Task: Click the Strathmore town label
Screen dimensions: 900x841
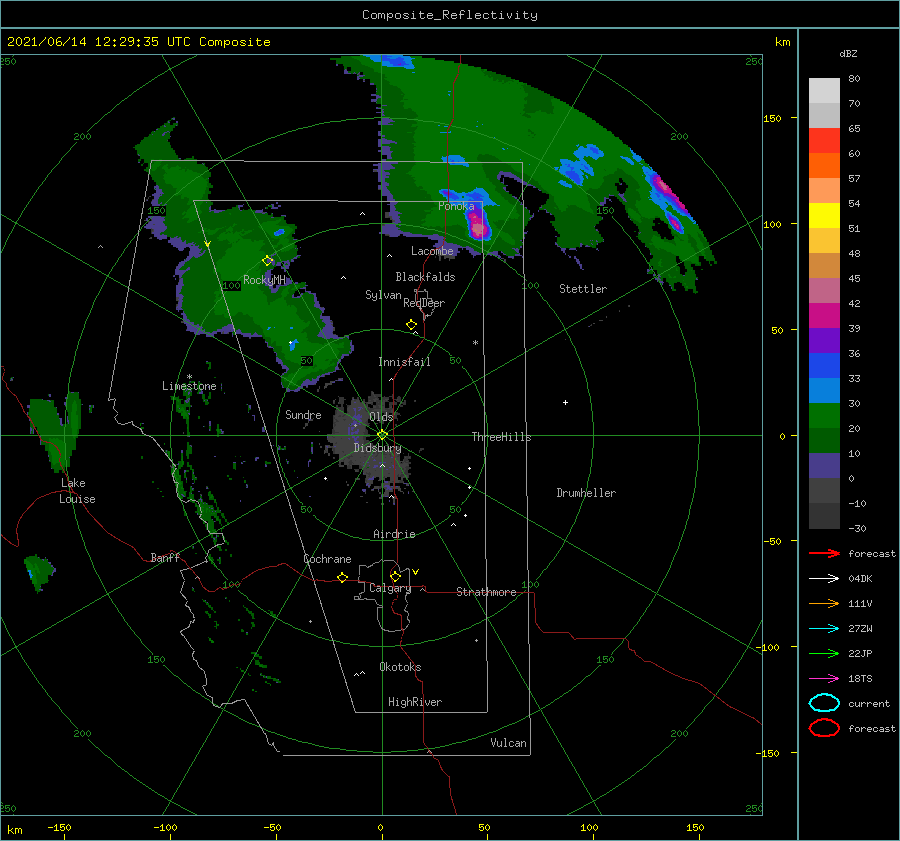Action: pos(486,592)
